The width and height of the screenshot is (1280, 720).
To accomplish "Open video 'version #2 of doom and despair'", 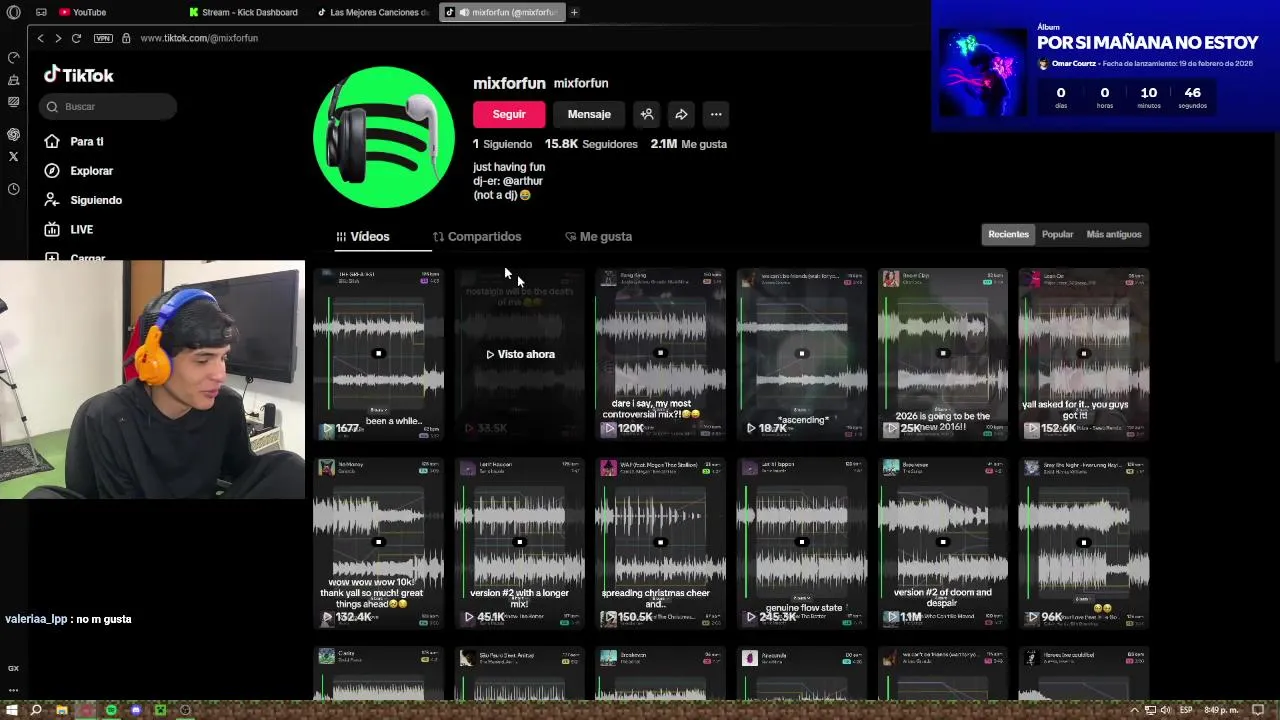I will coord(942,543).
